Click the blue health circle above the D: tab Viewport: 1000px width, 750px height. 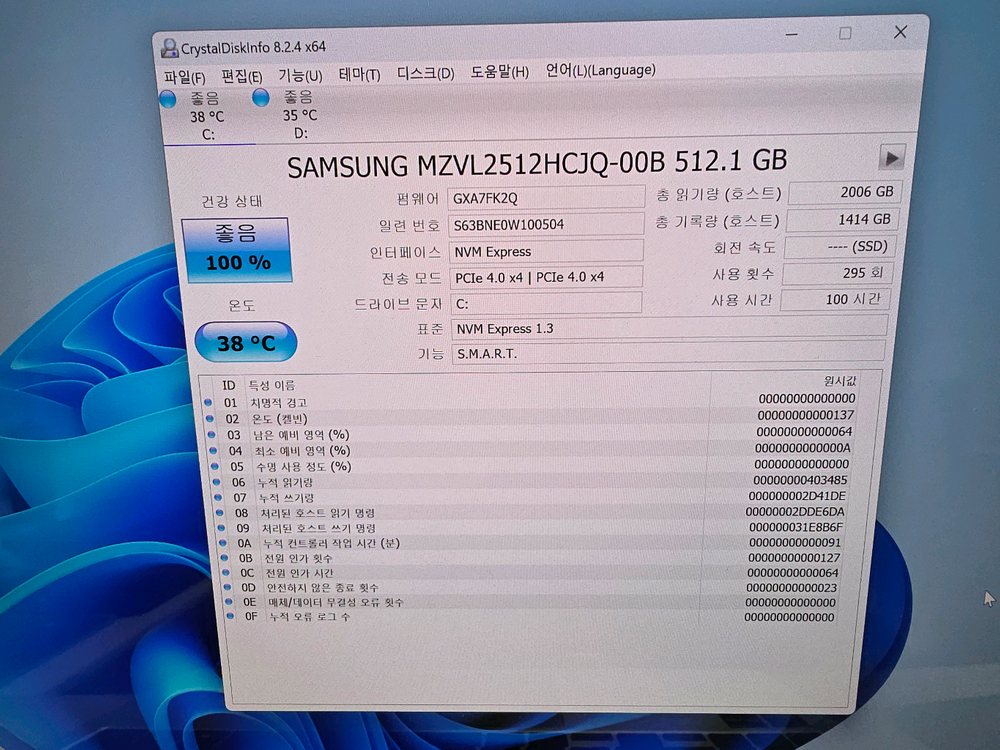tap(260, 99)
